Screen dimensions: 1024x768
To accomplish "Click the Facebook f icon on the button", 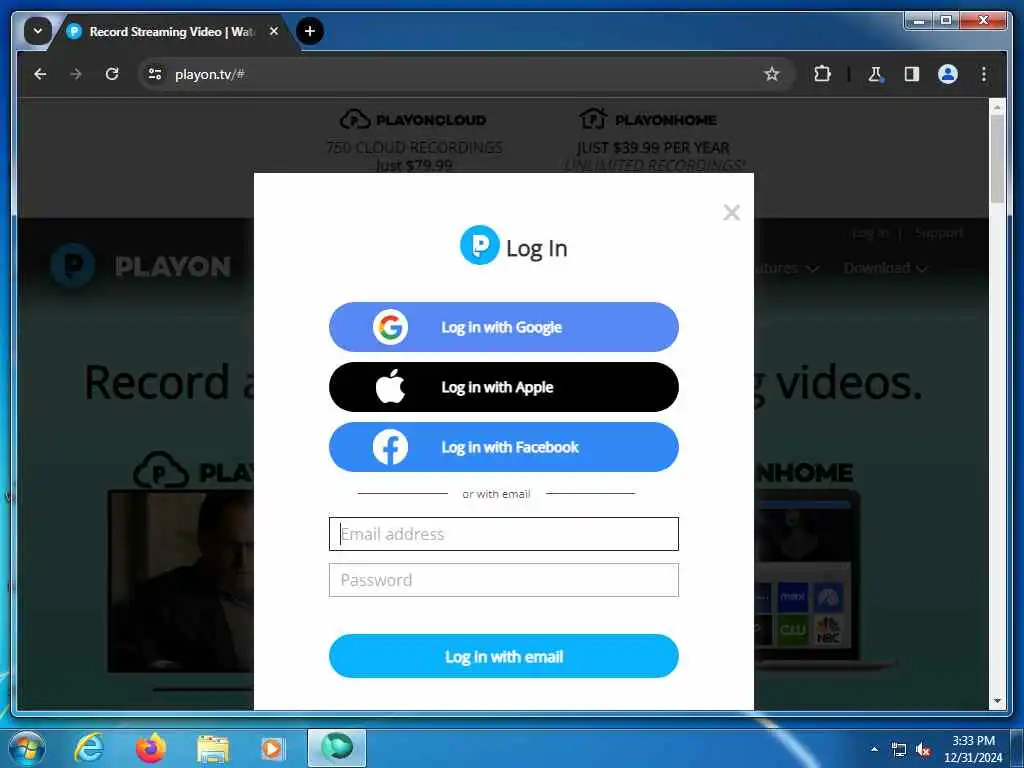I will [390, 447].
